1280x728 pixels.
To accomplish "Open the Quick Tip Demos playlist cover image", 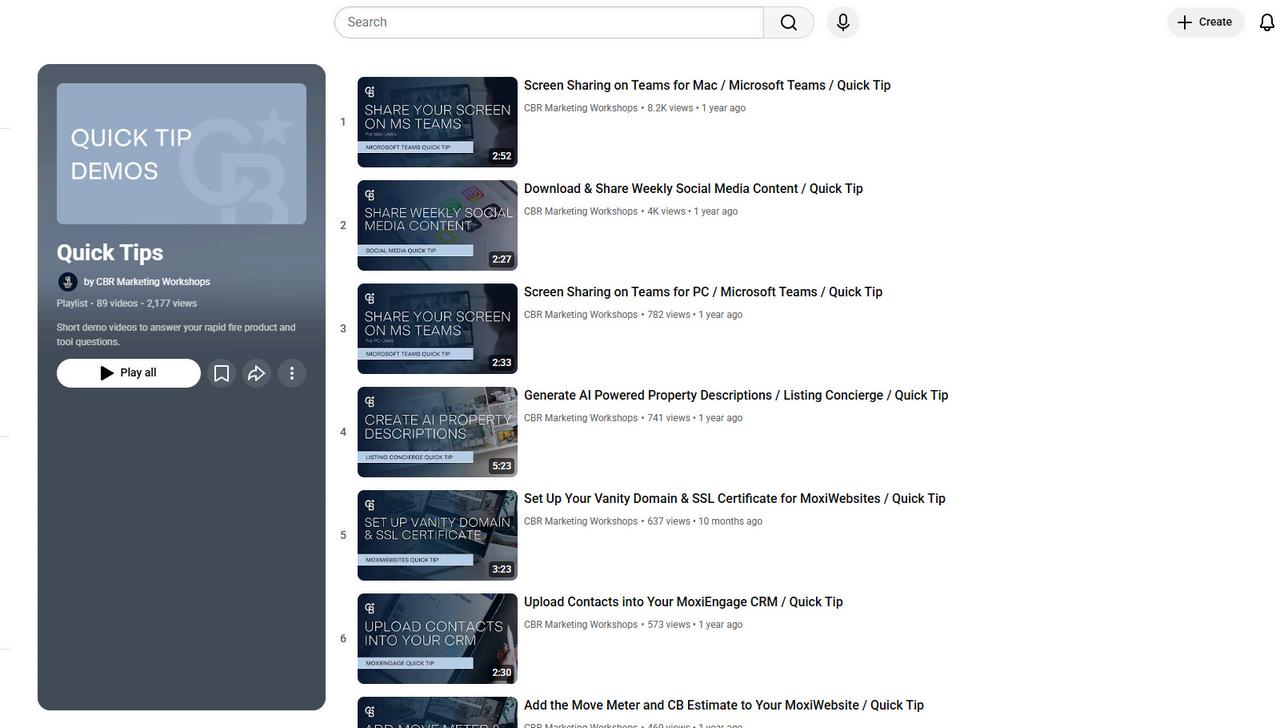I will pyautogui.click(x=182, y=154).
